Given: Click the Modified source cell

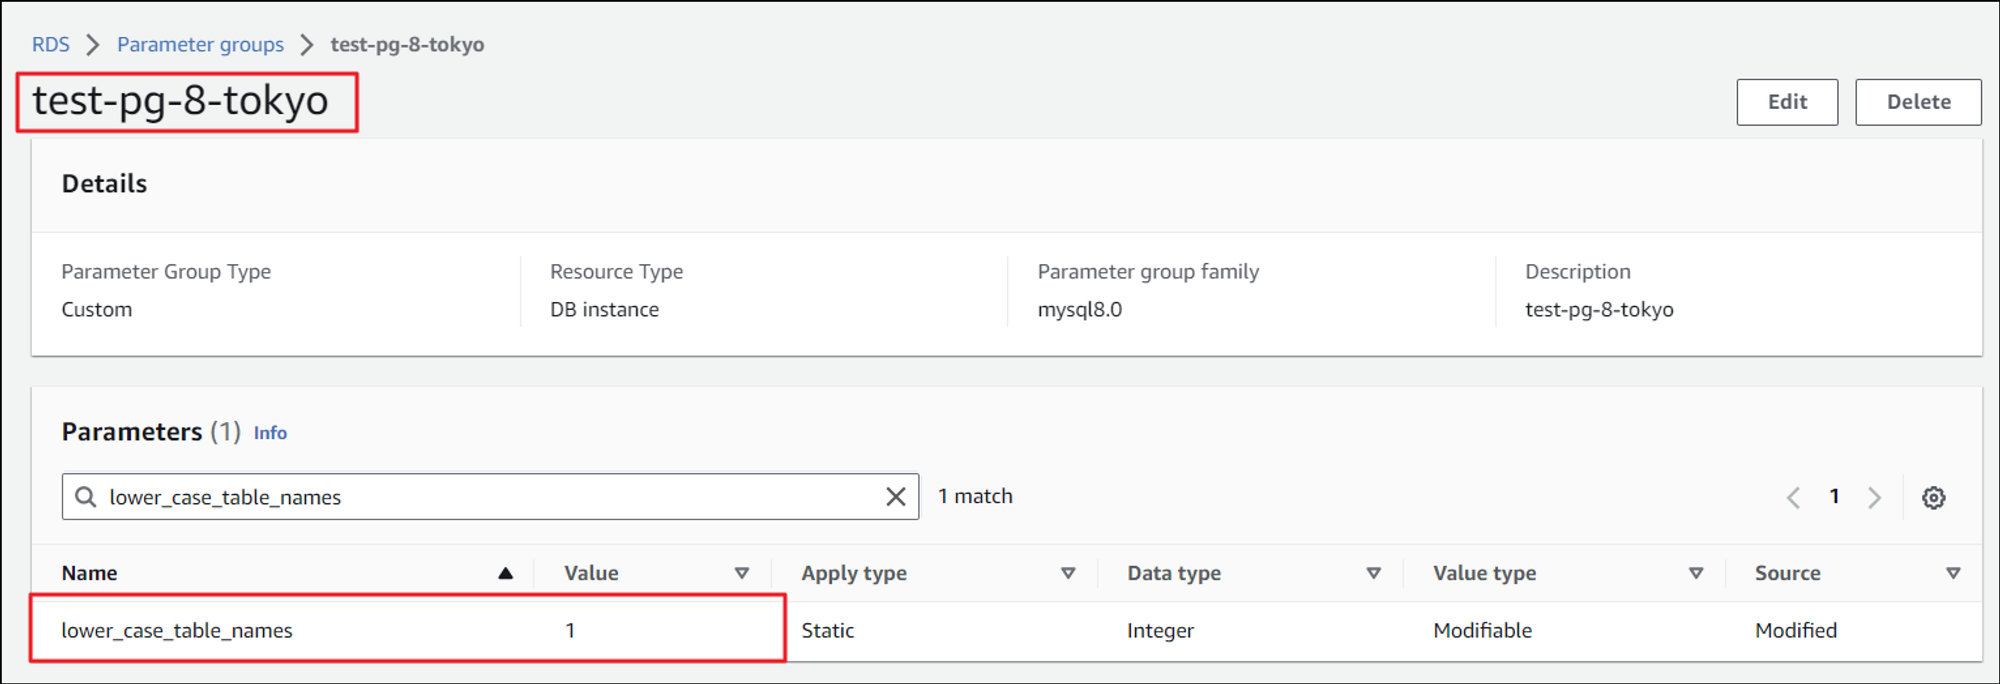Looking at the screenshot, I should 1796,631.
